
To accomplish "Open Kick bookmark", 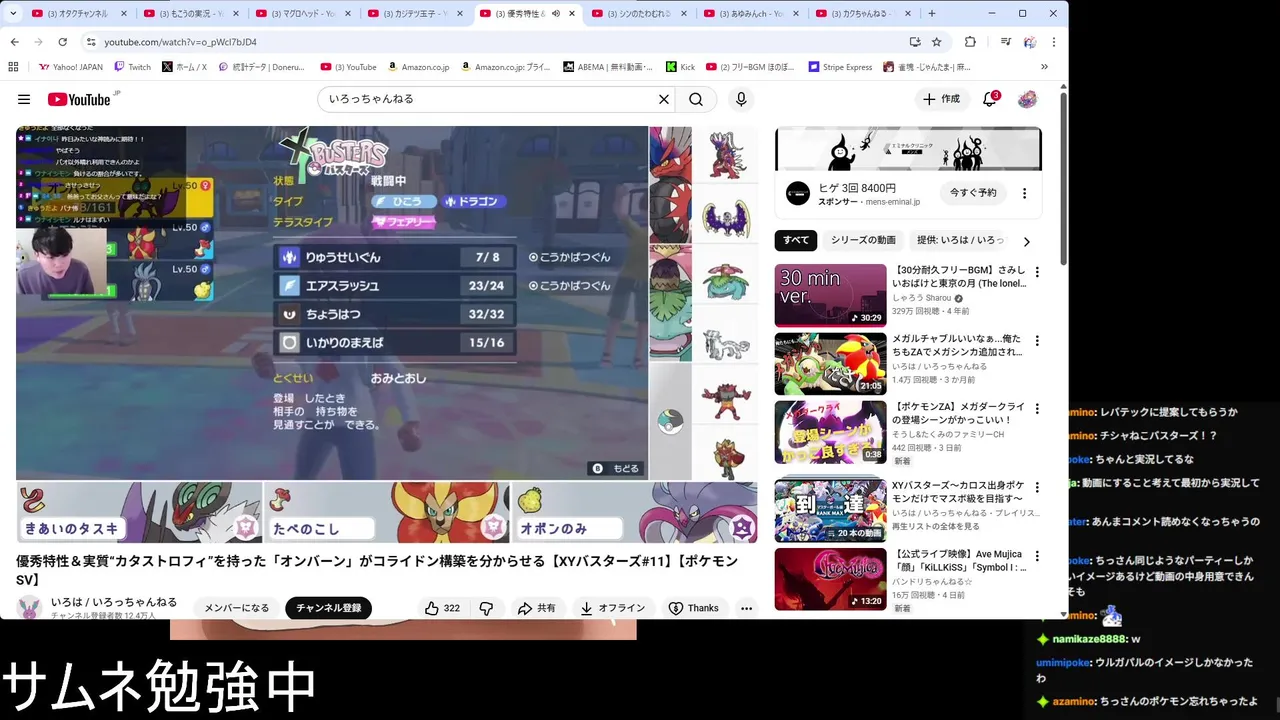I will [x=679, y=67].
